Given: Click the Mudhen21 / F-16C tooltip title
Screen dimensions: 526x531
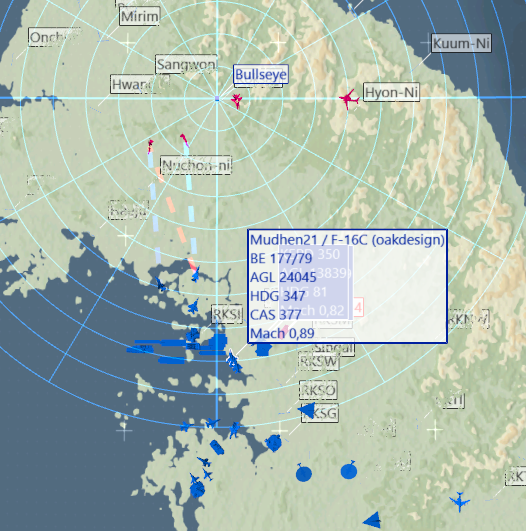Looking at the screenshot, I should tap(347, 240).
